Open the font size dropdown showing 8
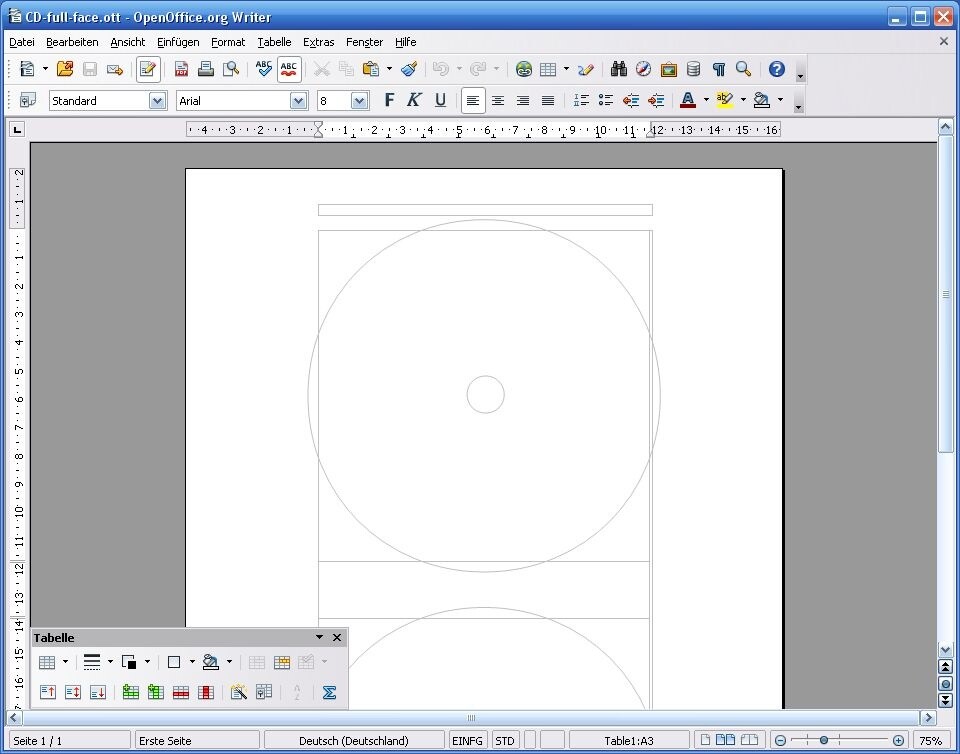The height and width of the screenshot is (754, 960). coord(356,100)
